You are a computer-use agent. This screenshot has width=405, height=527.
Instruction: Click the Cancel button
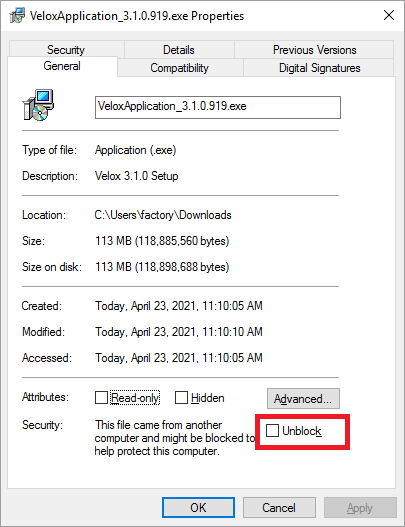pos(279,508)
